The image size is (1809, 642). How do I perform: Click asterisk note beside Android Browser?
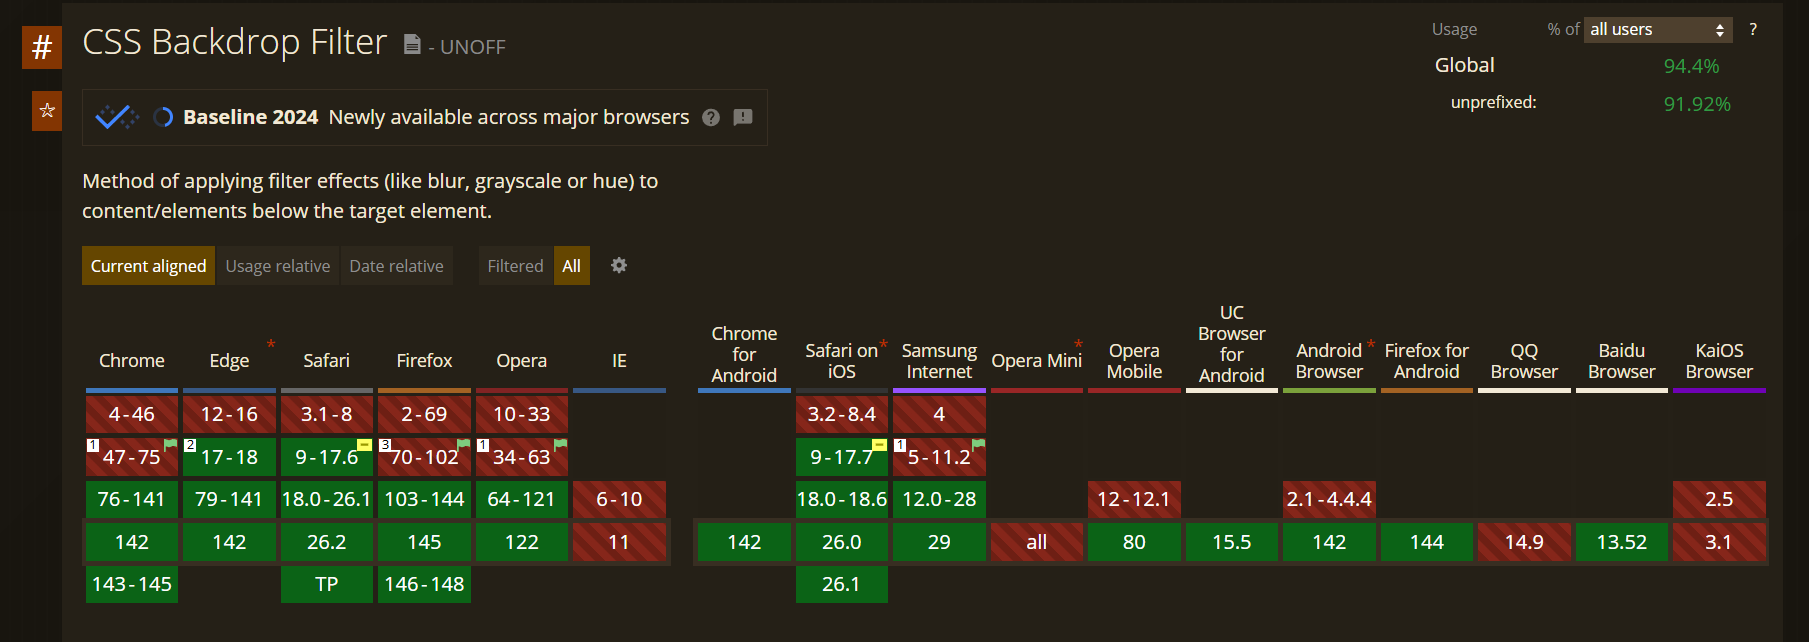(1371, 344)
